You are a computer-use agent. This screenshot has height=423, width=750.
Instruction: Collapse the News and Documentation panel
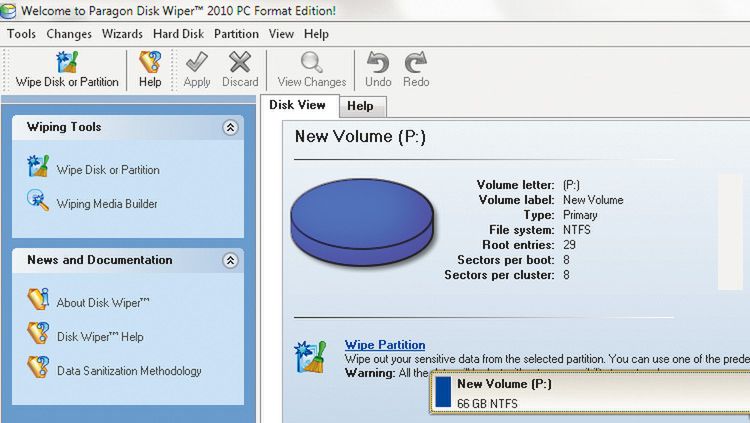[x=230, y=260]
